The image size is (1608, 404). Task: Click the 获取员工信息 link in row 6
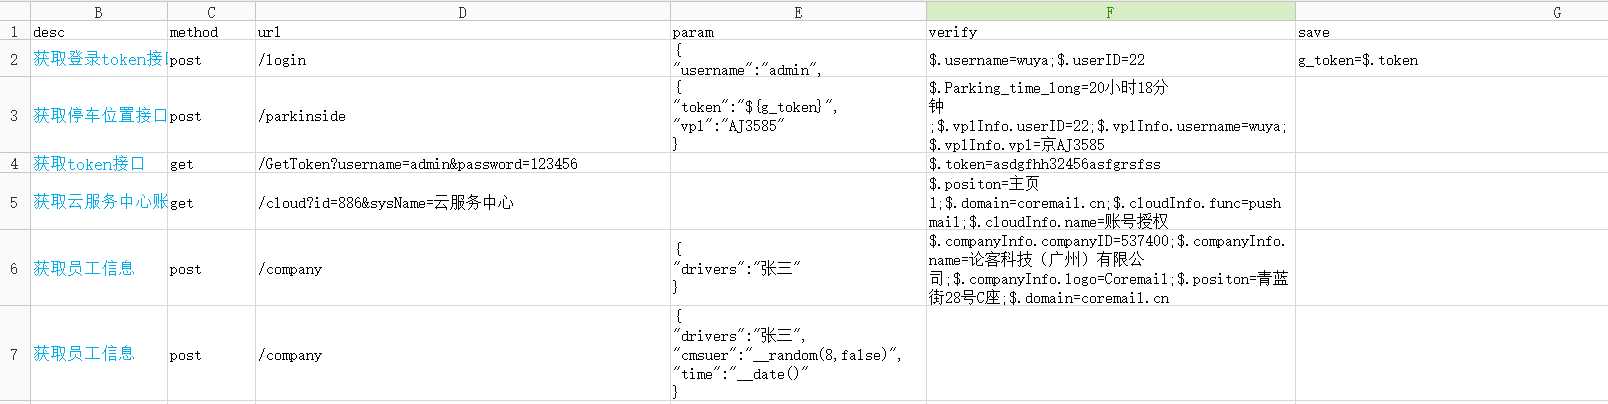[84, 268]
